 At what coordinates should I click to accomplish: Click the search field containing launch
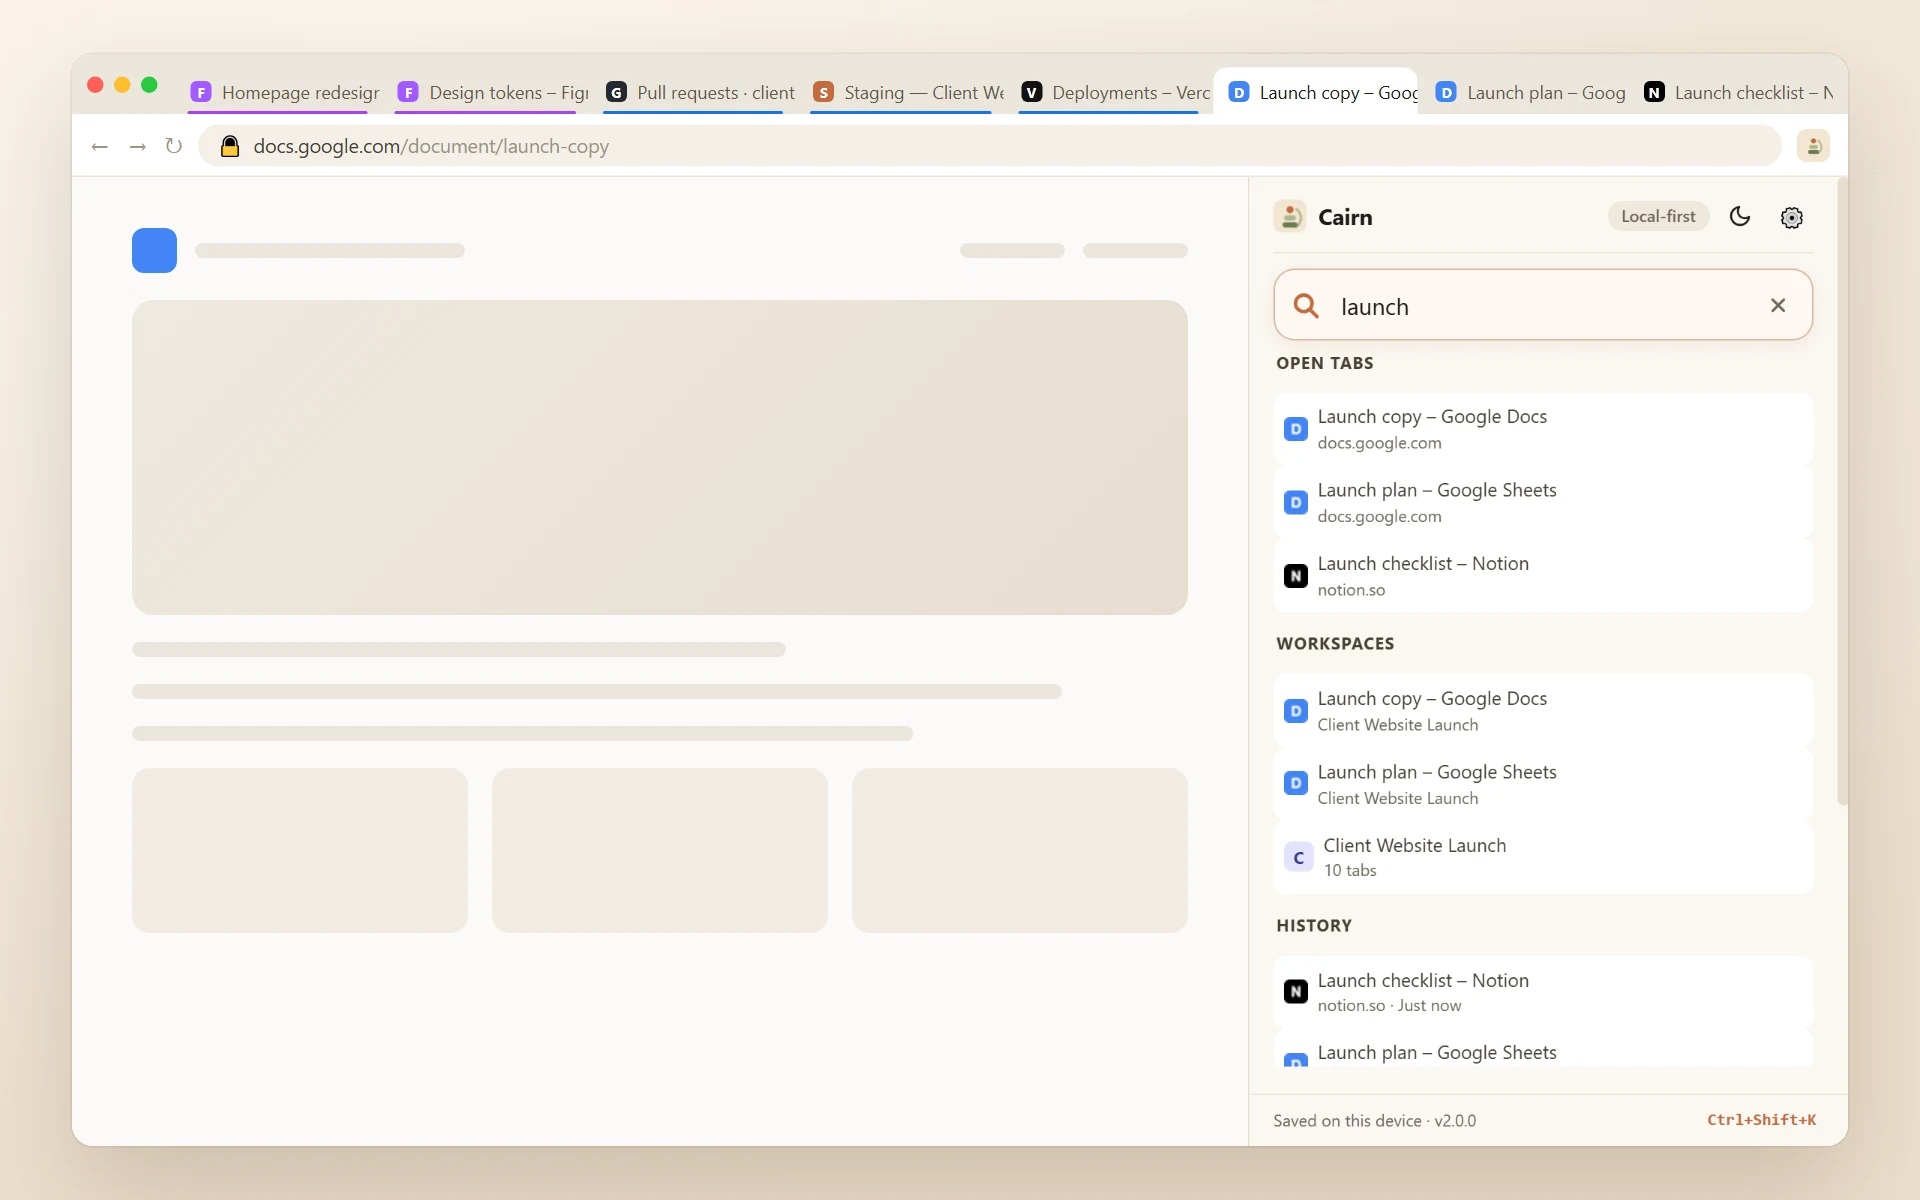pos(1543,305)
